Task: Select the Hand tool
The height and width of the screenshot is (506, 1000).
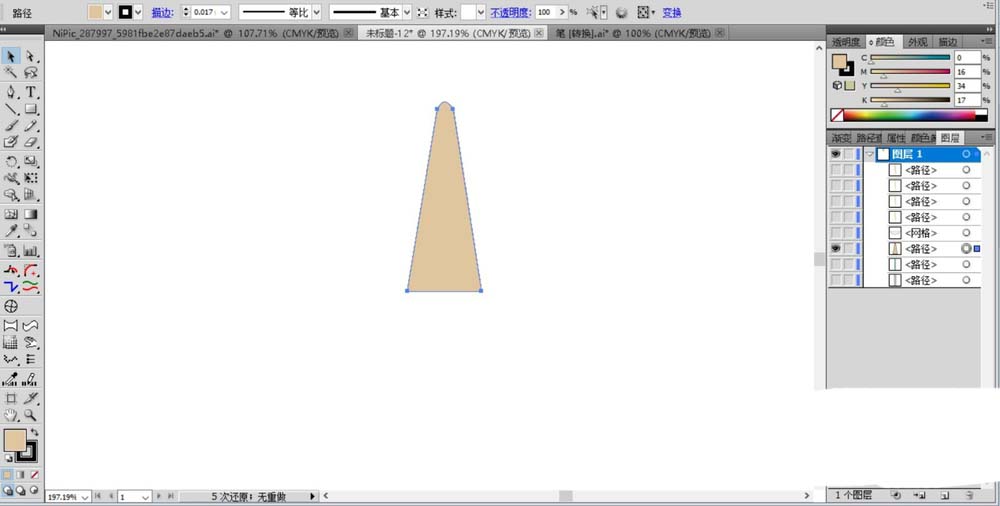Action: 11,415
